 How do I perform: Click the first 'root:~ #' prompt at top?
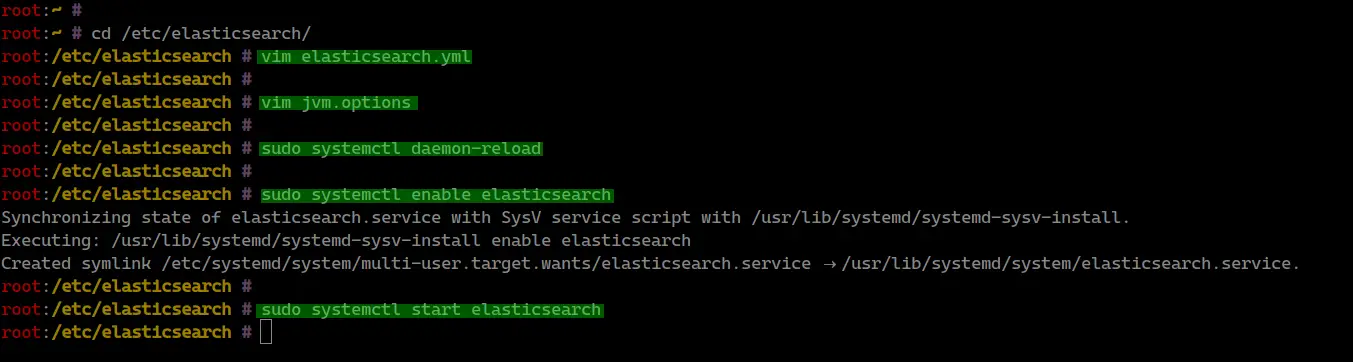(x=36, y=10)
